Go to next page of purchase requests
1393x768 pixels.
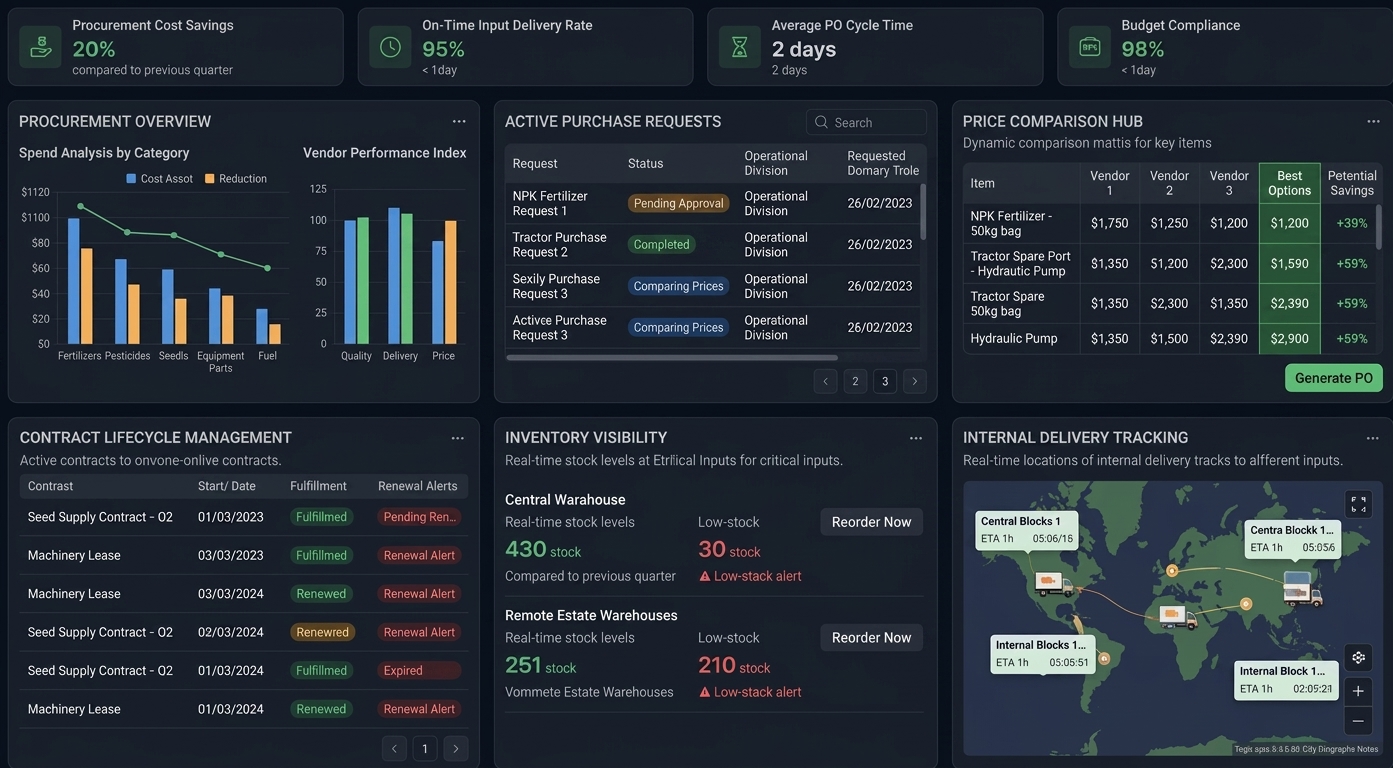[x=915, y=381]
